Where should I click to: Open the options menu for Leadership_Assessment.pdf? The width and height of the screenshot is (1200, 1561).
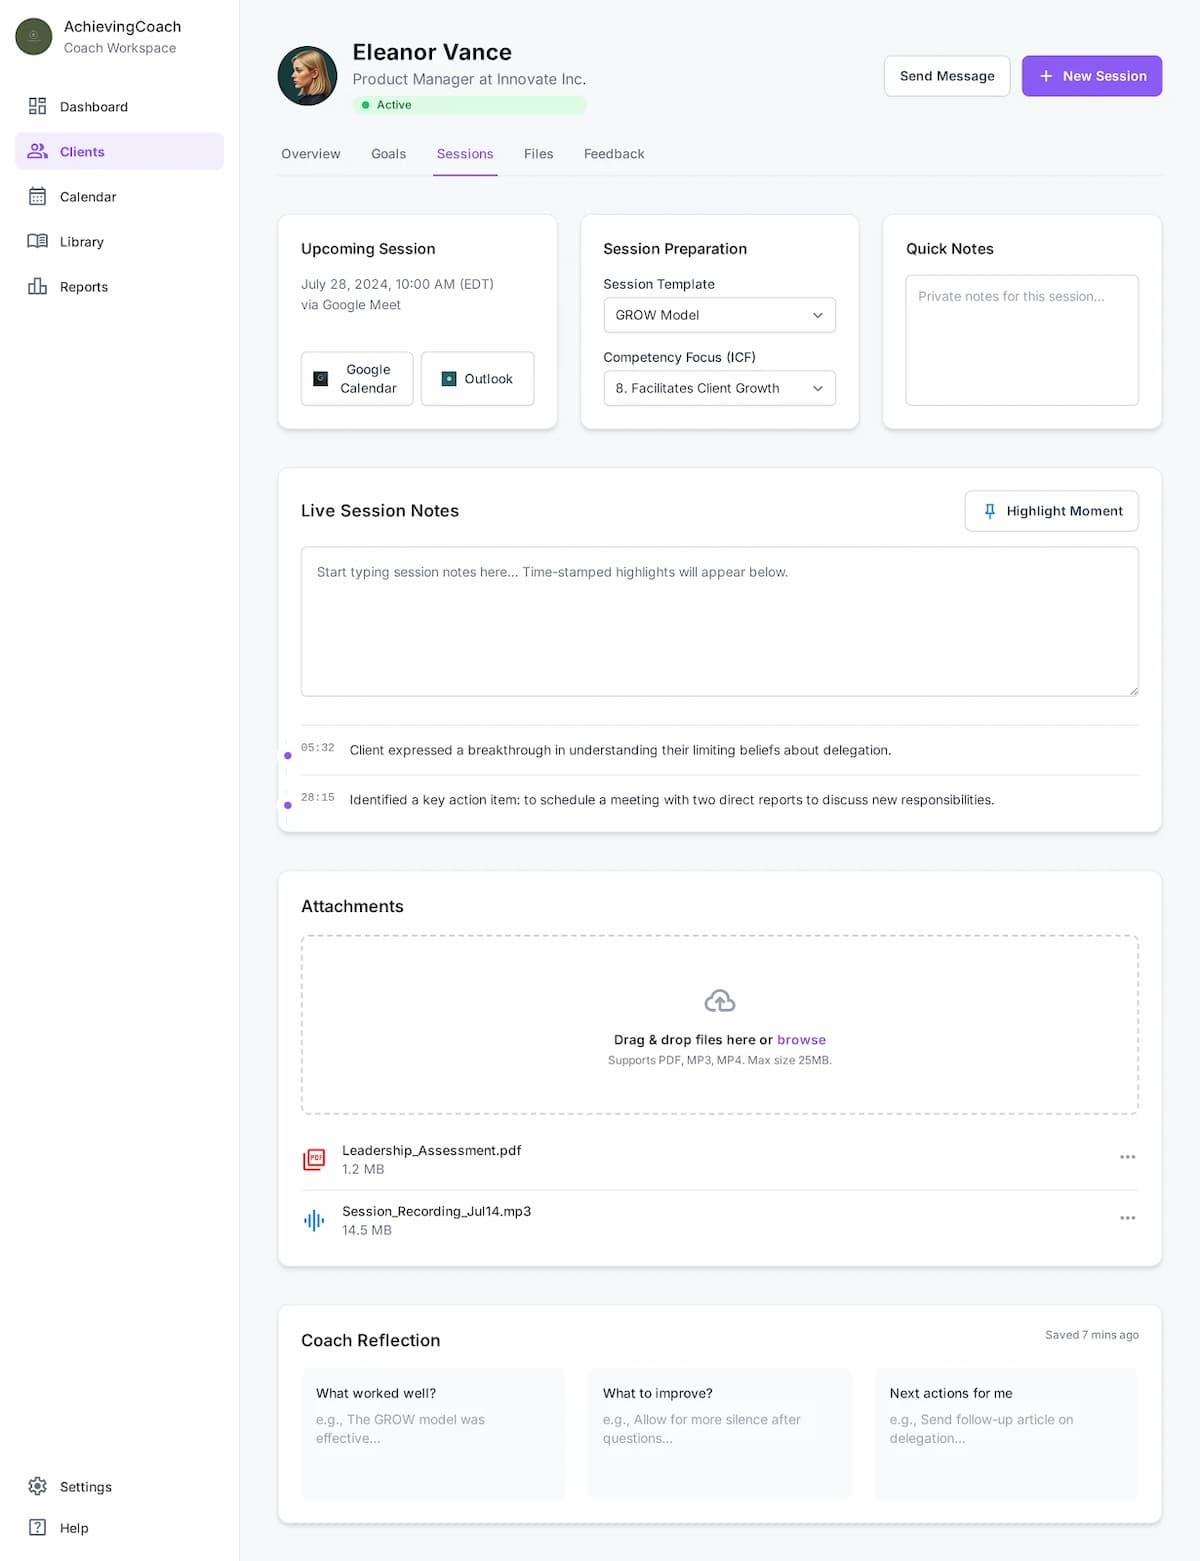(1128, 1157)
